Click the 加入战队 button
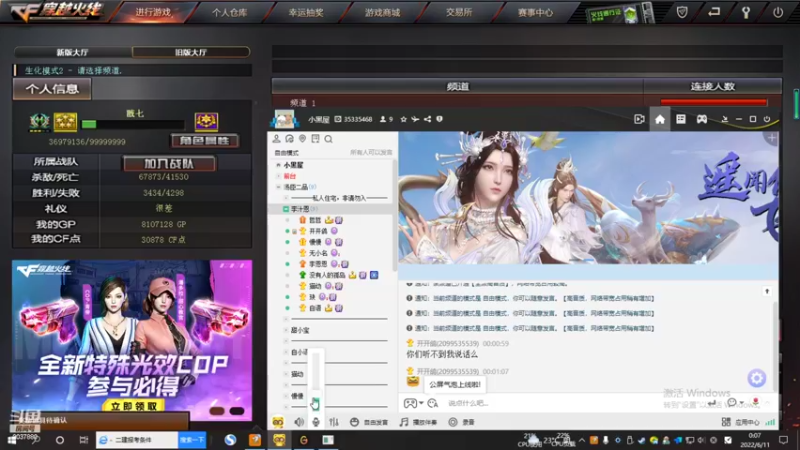 click(x=169, y=163)
